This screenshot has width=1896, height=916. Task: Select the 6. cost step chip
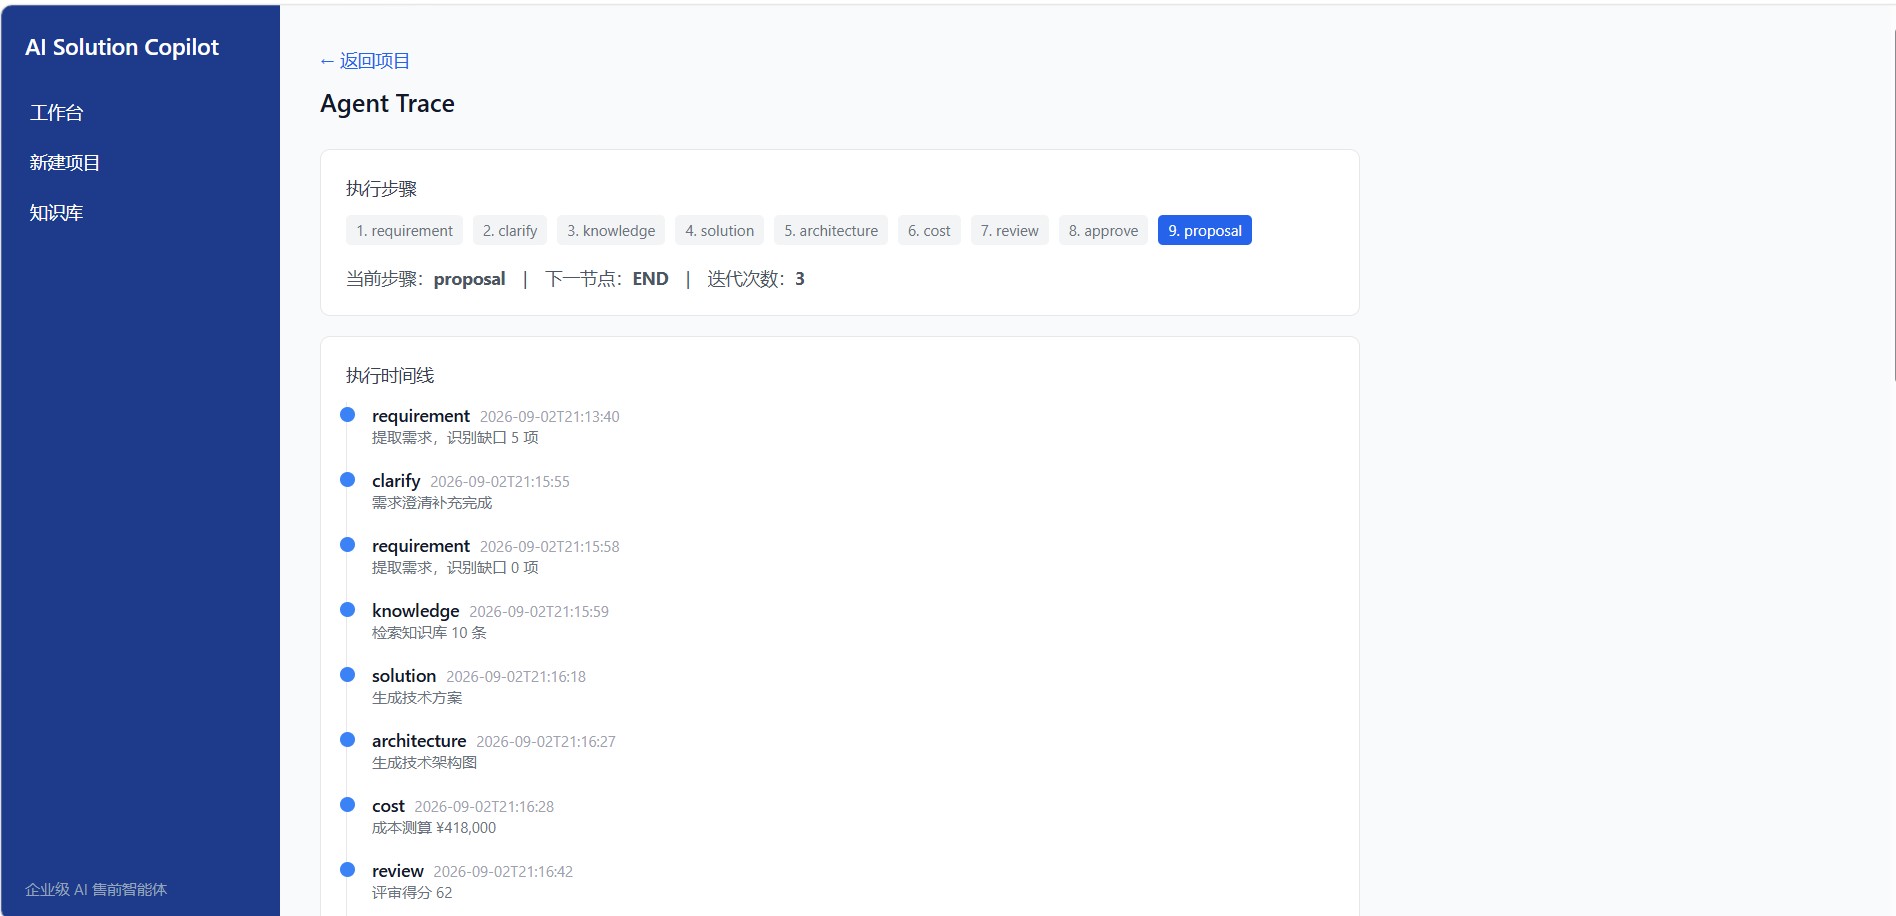pos(929,230)
